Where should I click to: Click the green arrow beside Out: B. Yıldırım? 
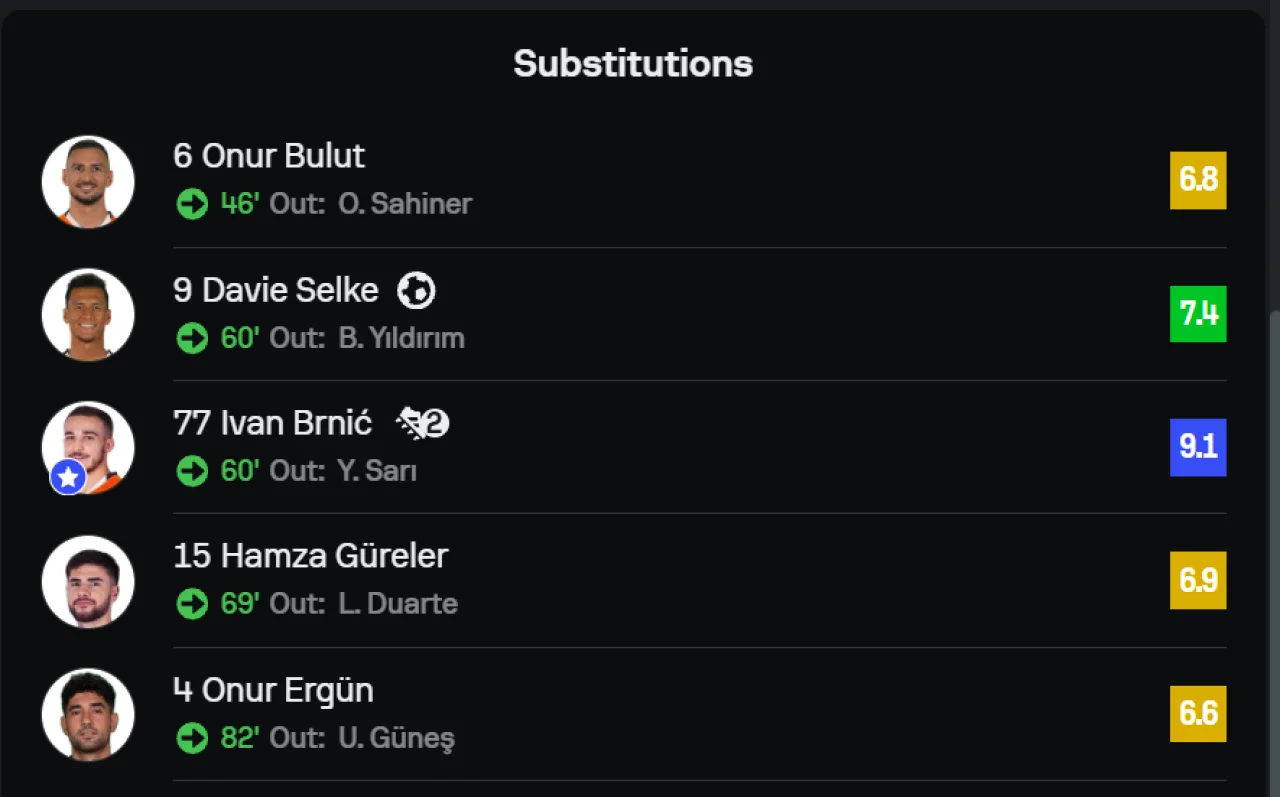click(192, 338)
